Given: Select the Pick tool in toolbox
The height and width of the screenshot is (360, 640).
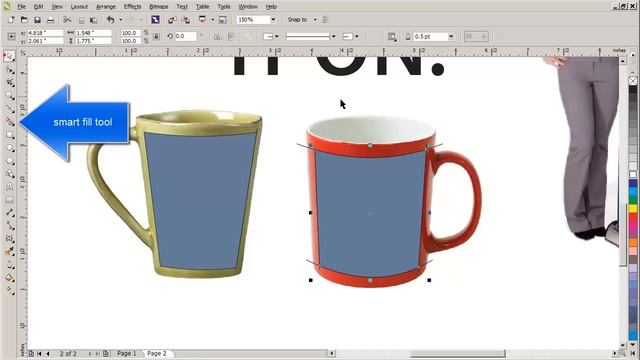Looking at the screenshot, I should [9, 56].
